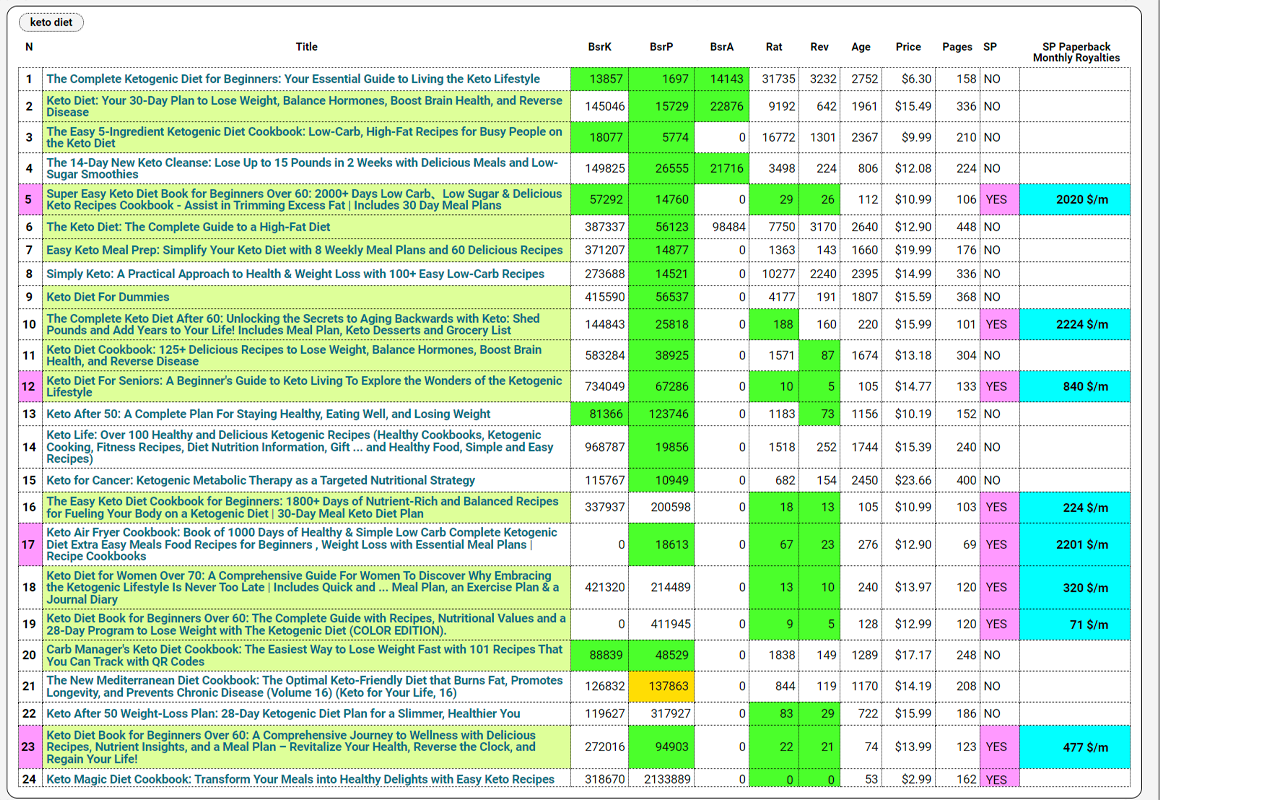Click the 'keto diet' keyword button

pyautogui.click(x=51, y=22)
